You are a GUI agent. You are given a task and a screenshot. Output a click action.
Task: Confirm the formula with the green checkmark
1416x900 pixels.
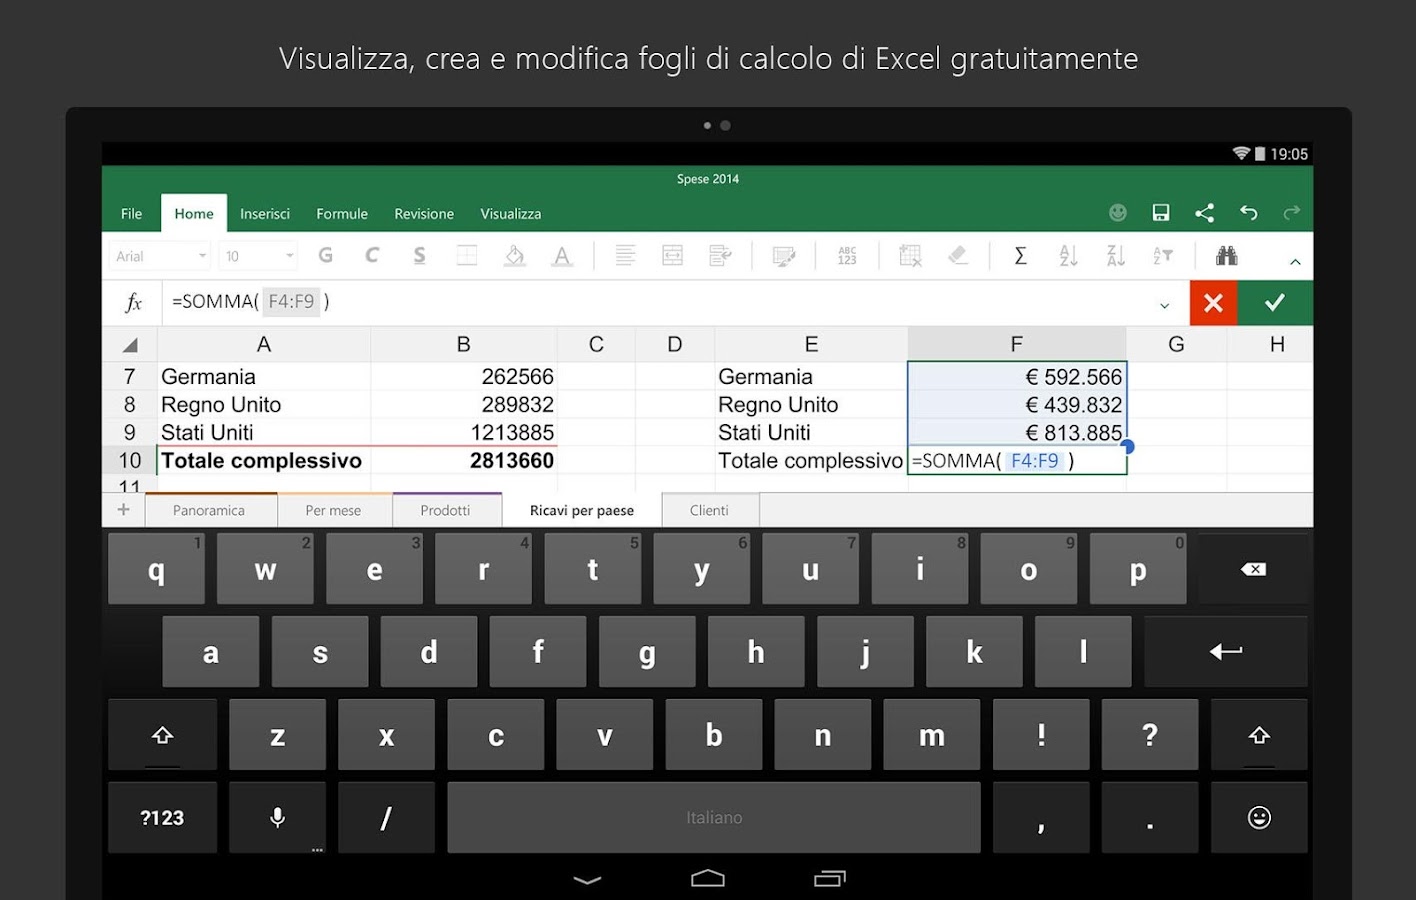tap(1275, 303)
